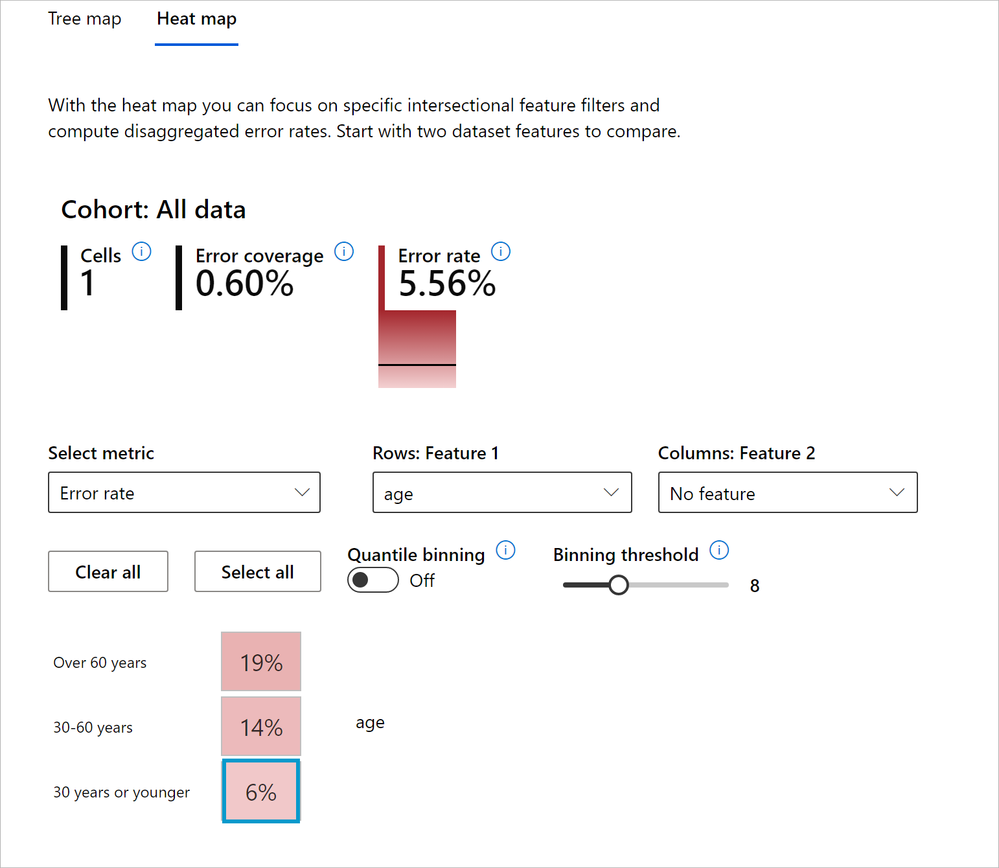Open the Select metric Error rate dropdown
999x868 pixels.
coord(184,493)
